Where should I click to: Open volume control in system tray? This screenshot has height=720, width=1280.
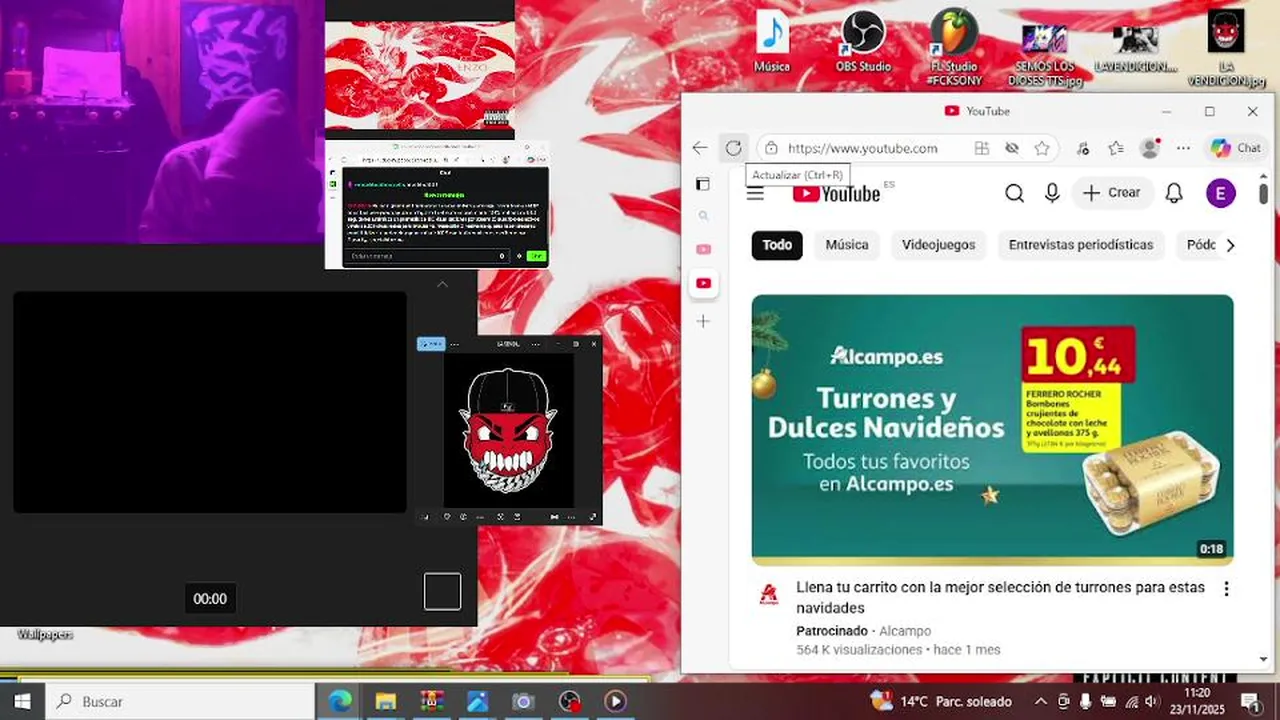[1152, 702]
